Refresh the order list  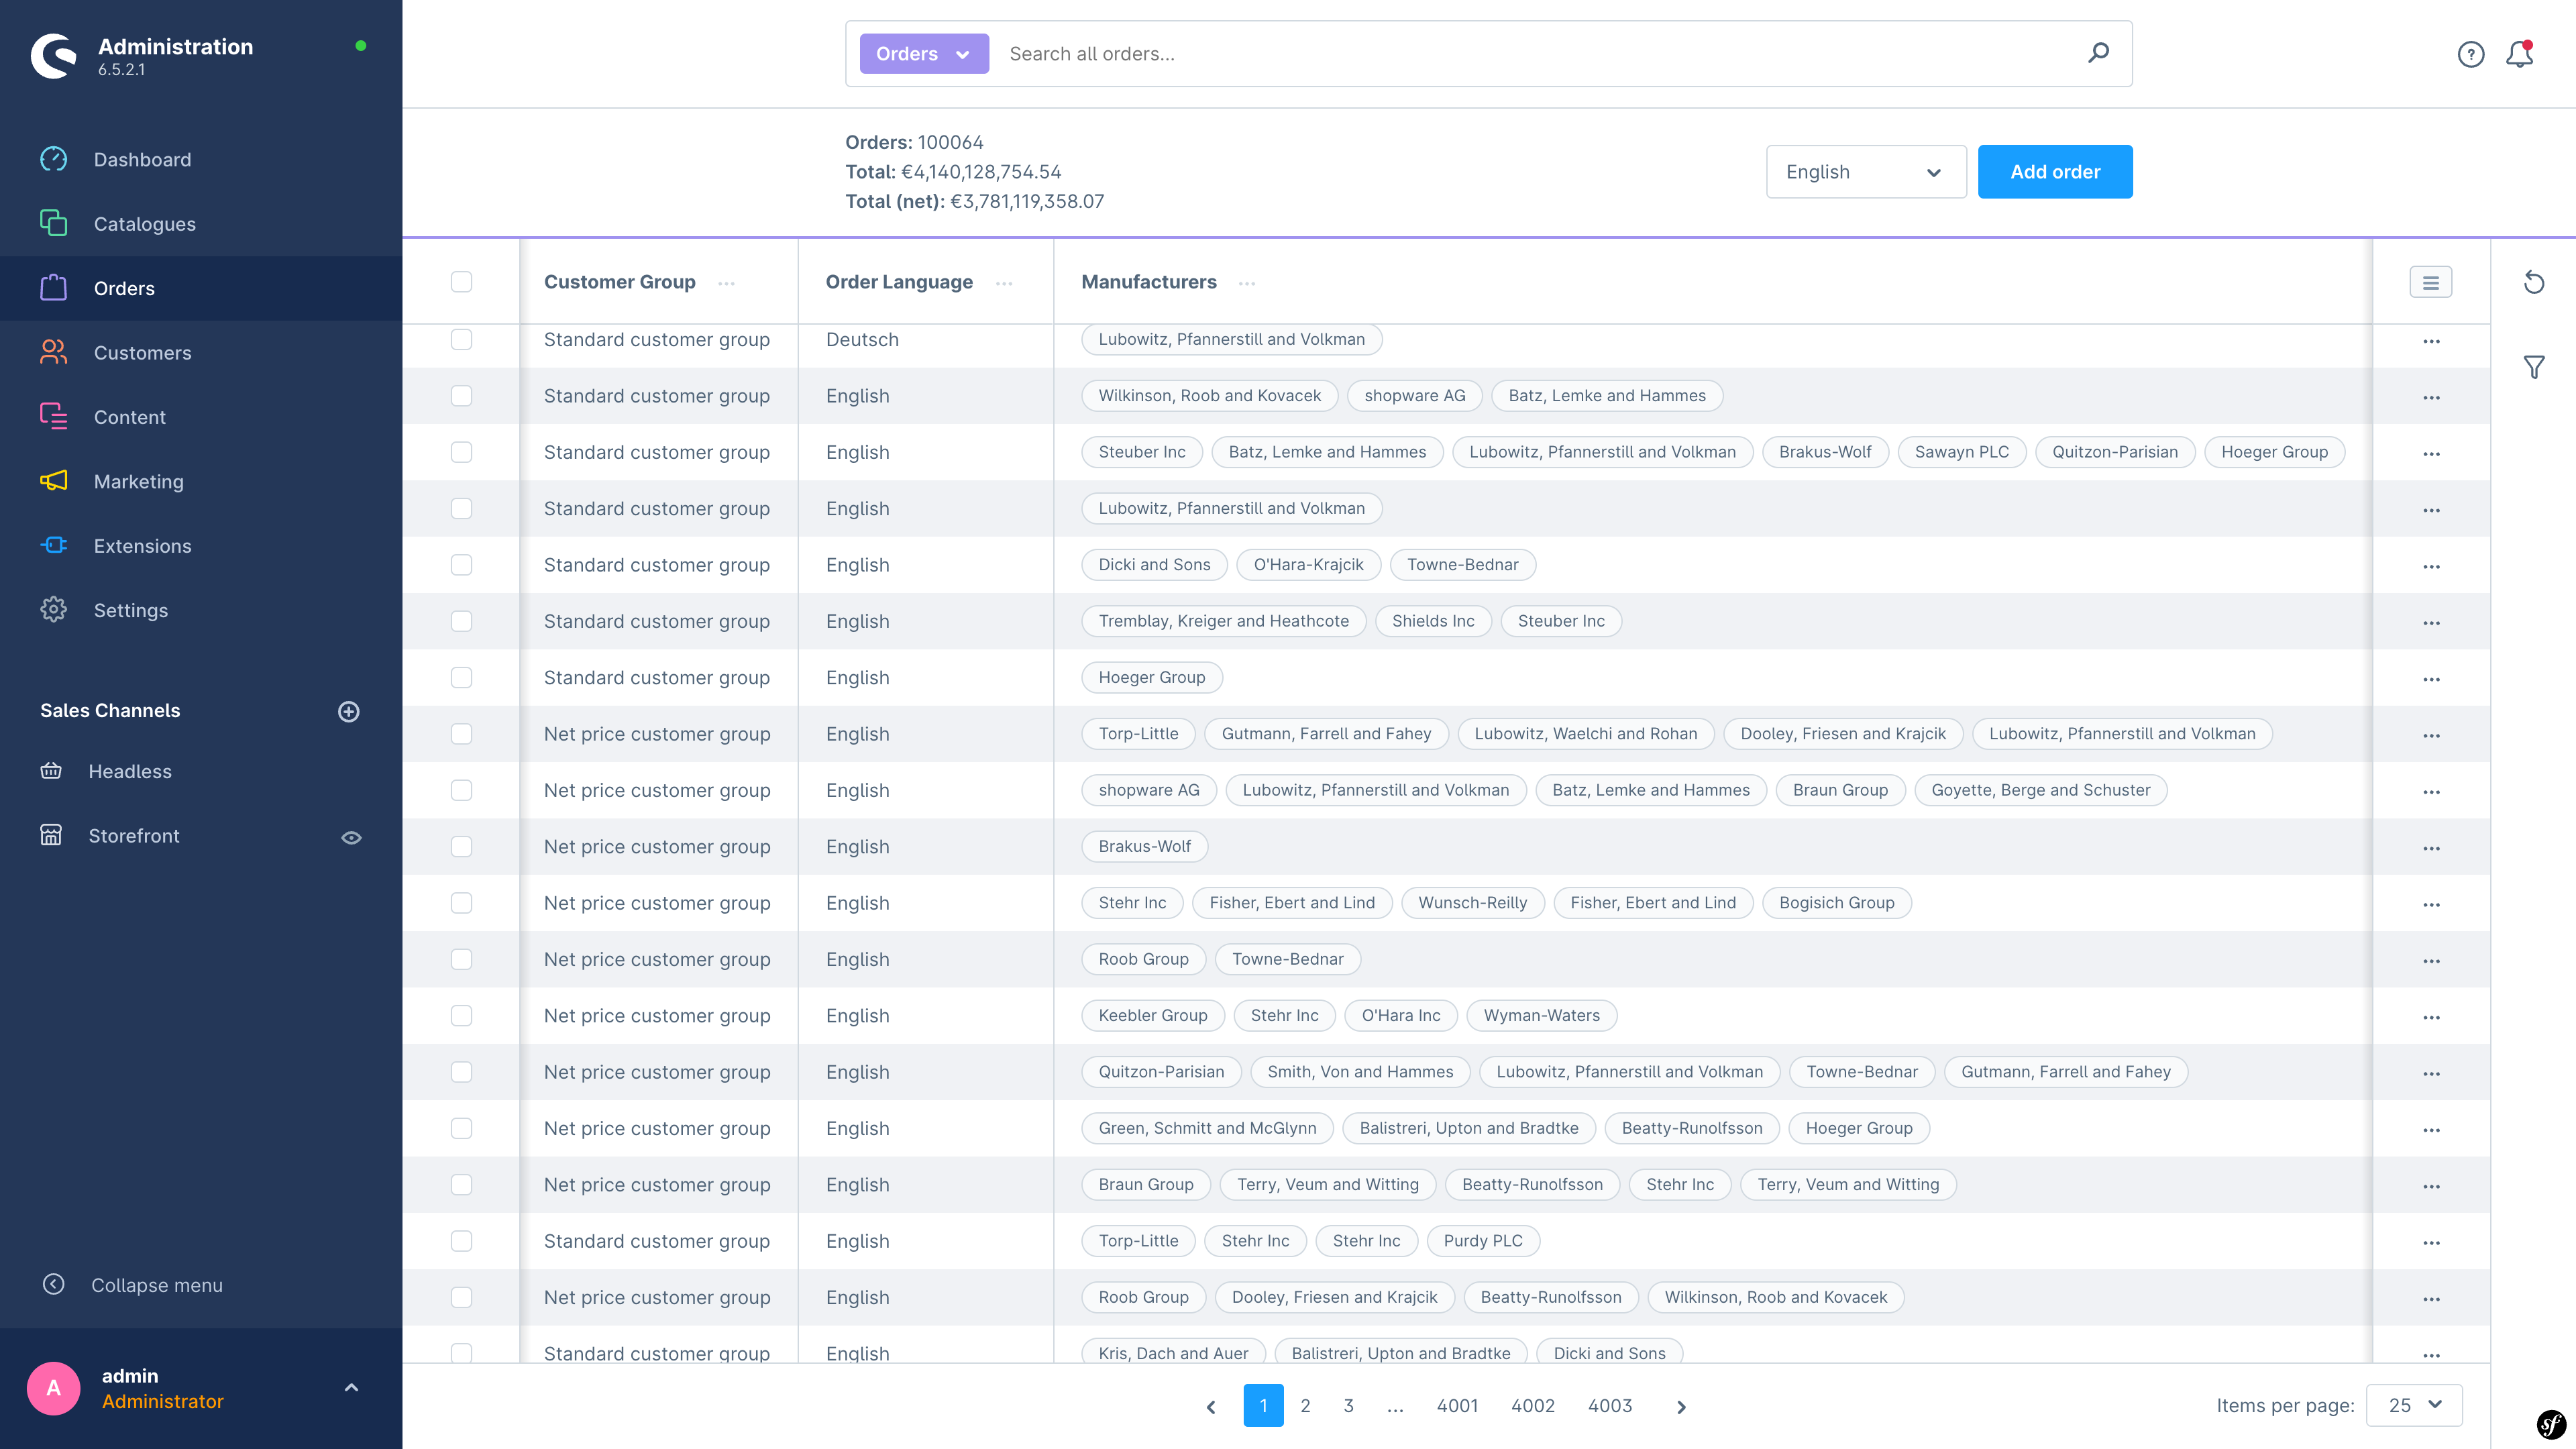click(2533, 282)
